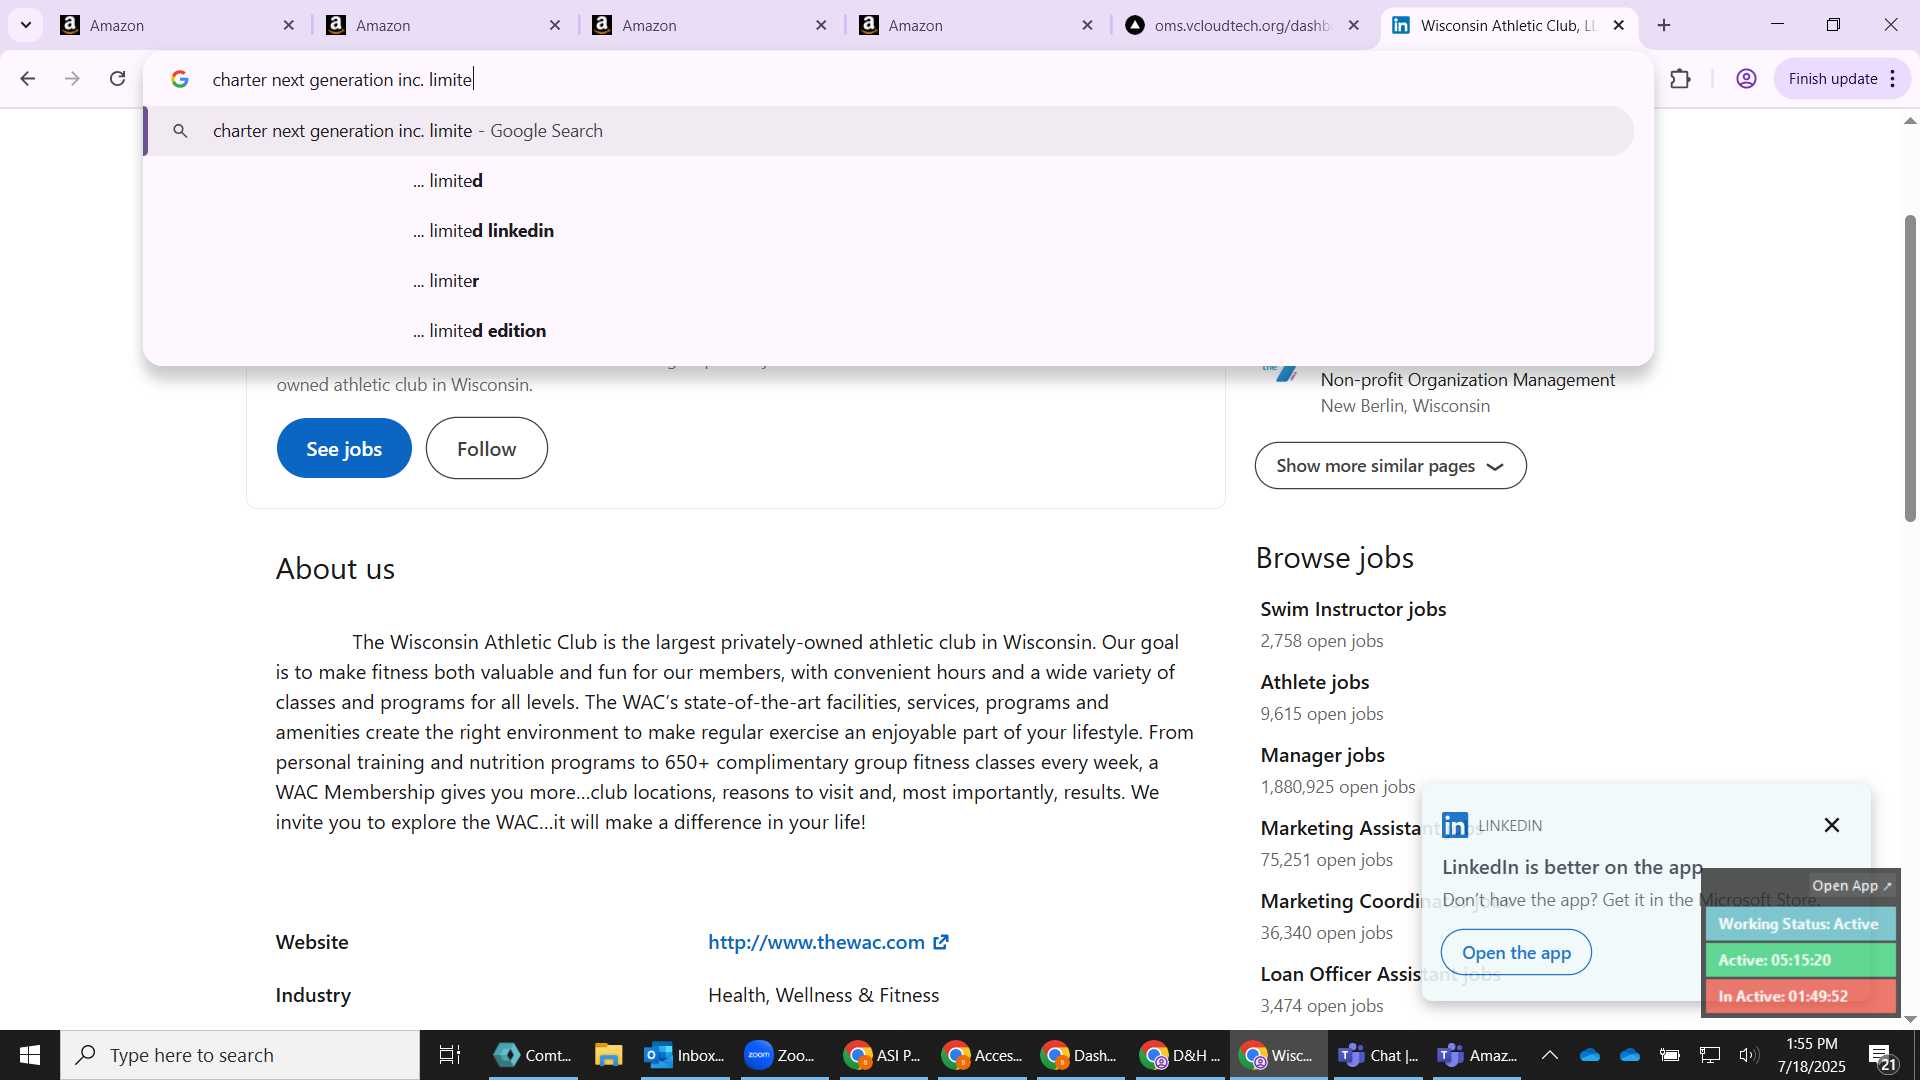Select the Google Search suggestion row

[890, 131]
